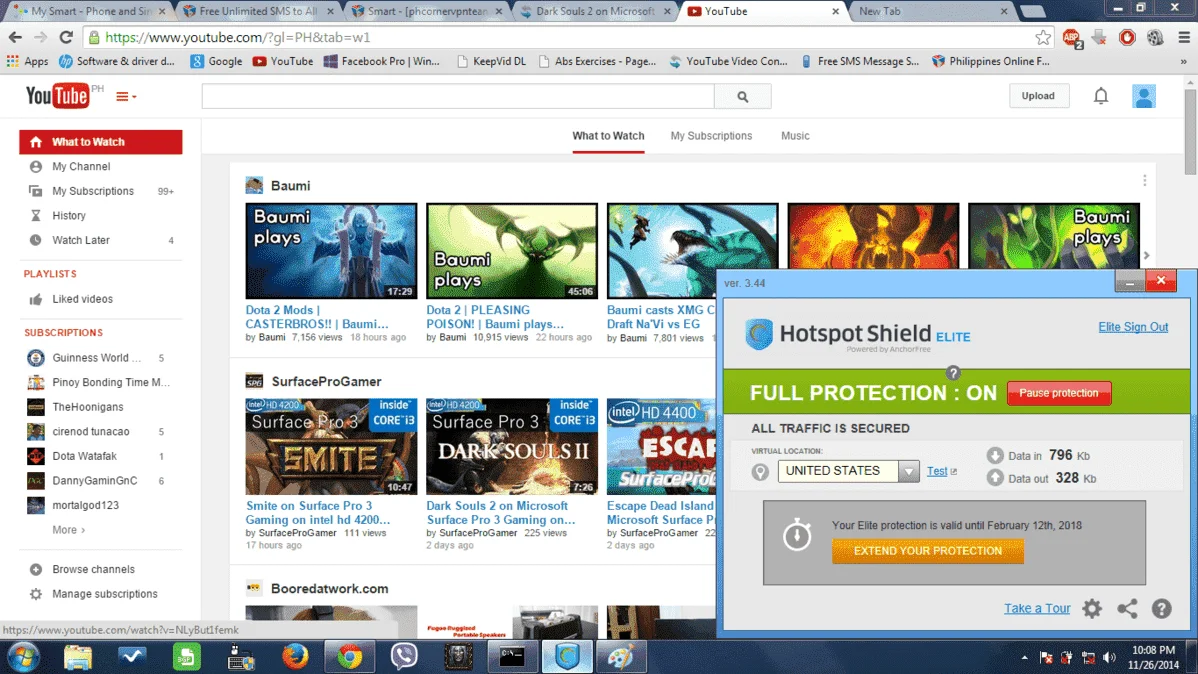Click the Booredatwork.com channel heading
Screen dimensions: 1198x674
click(329, 589)
